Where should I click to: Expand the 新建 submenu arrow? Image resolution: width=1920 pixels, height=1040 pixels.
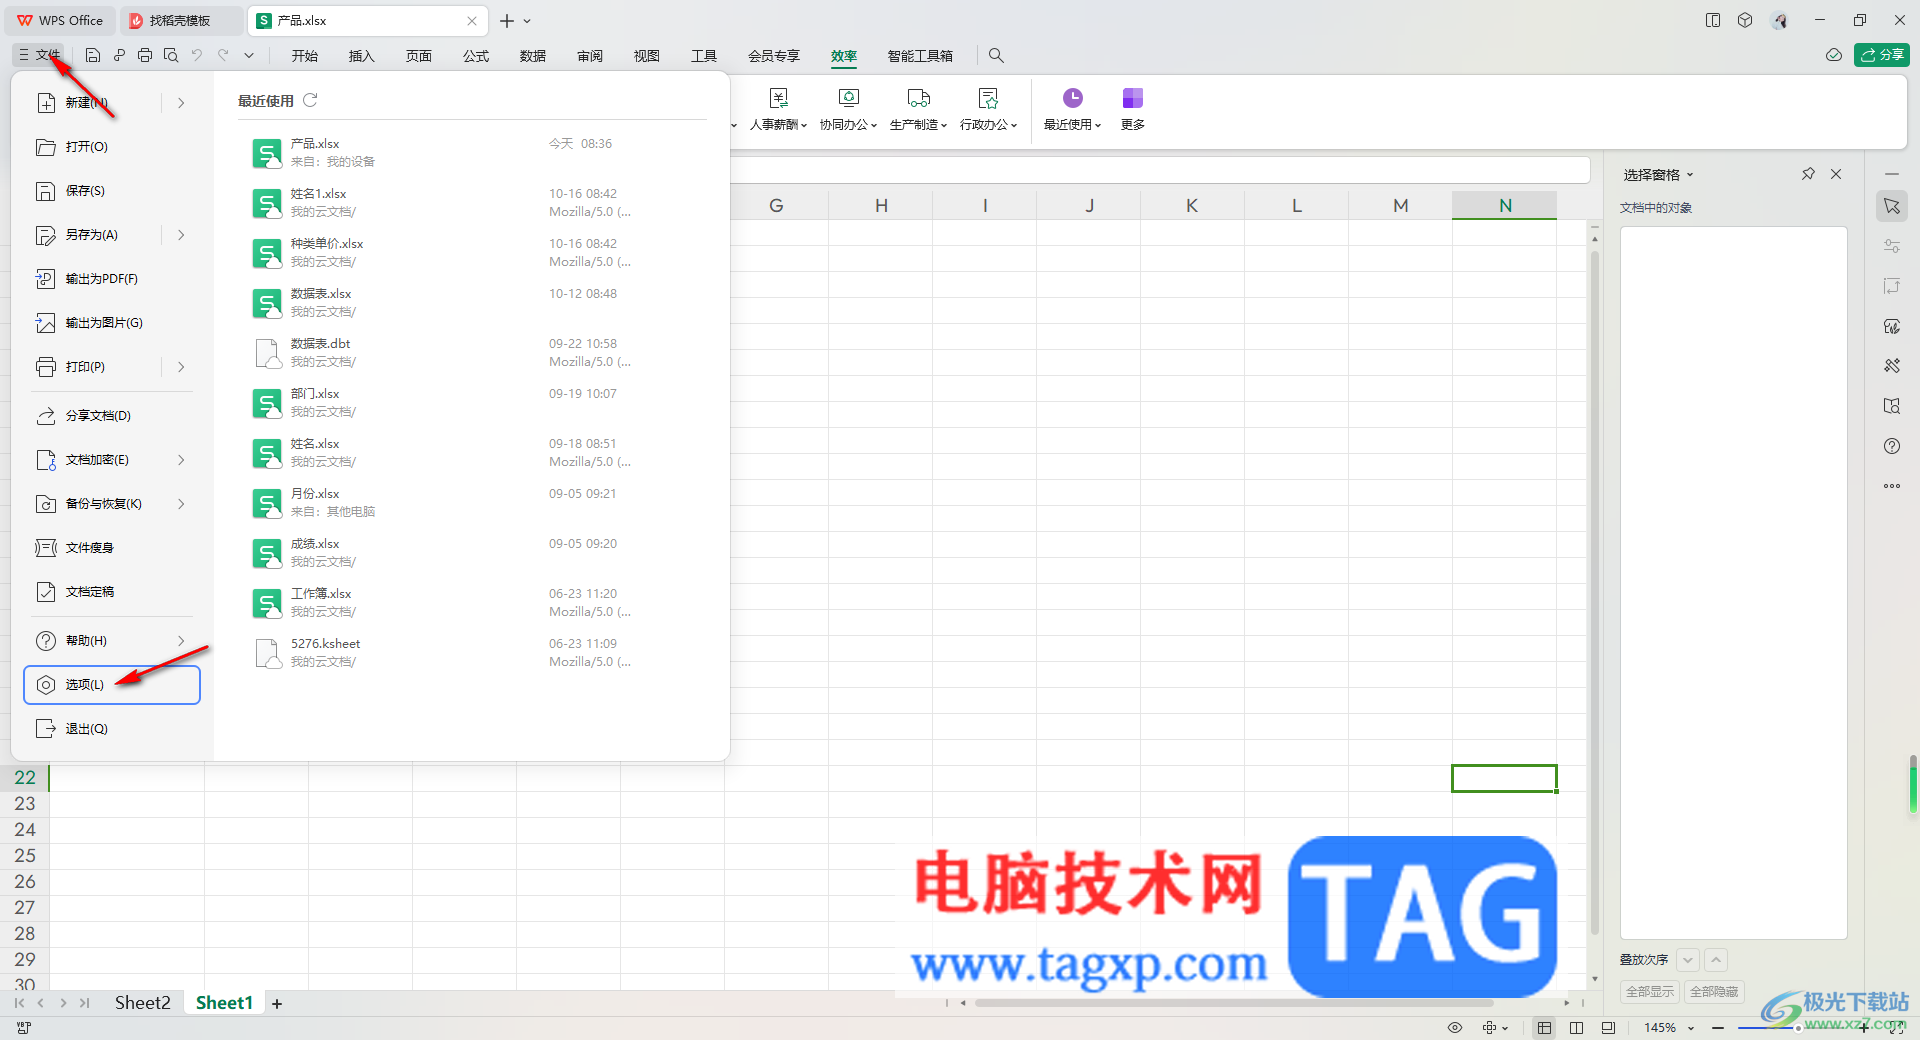click(x=181, y=103)
